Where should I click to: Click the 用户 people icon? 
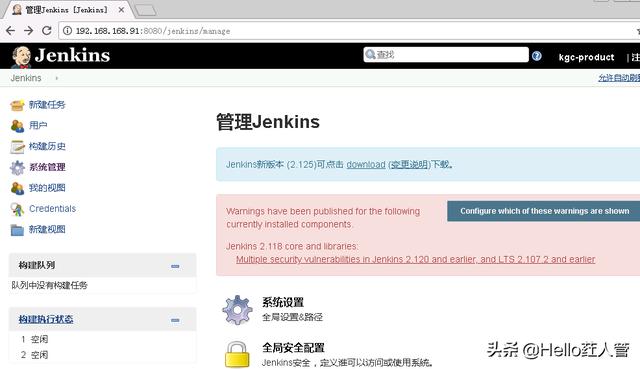pyautogui.click(x=17, y=126)
